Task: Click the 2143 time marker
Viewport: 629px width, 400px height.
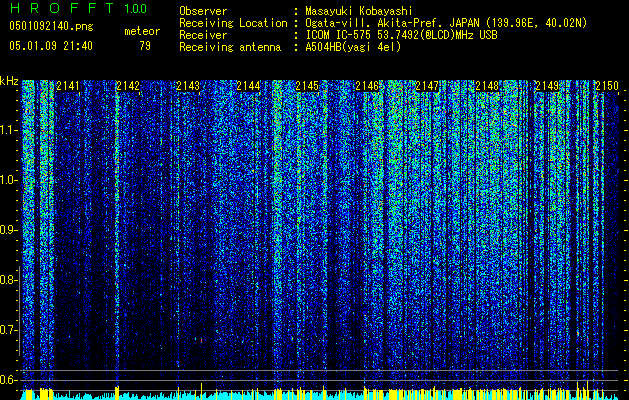Action: click(188, 86)
